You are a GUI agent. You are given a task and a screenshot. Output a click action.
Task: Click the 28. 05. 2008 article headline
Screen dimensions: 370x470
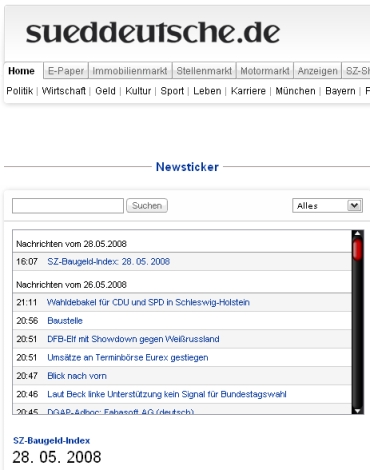pyautogui.click(x=57, y=457)
